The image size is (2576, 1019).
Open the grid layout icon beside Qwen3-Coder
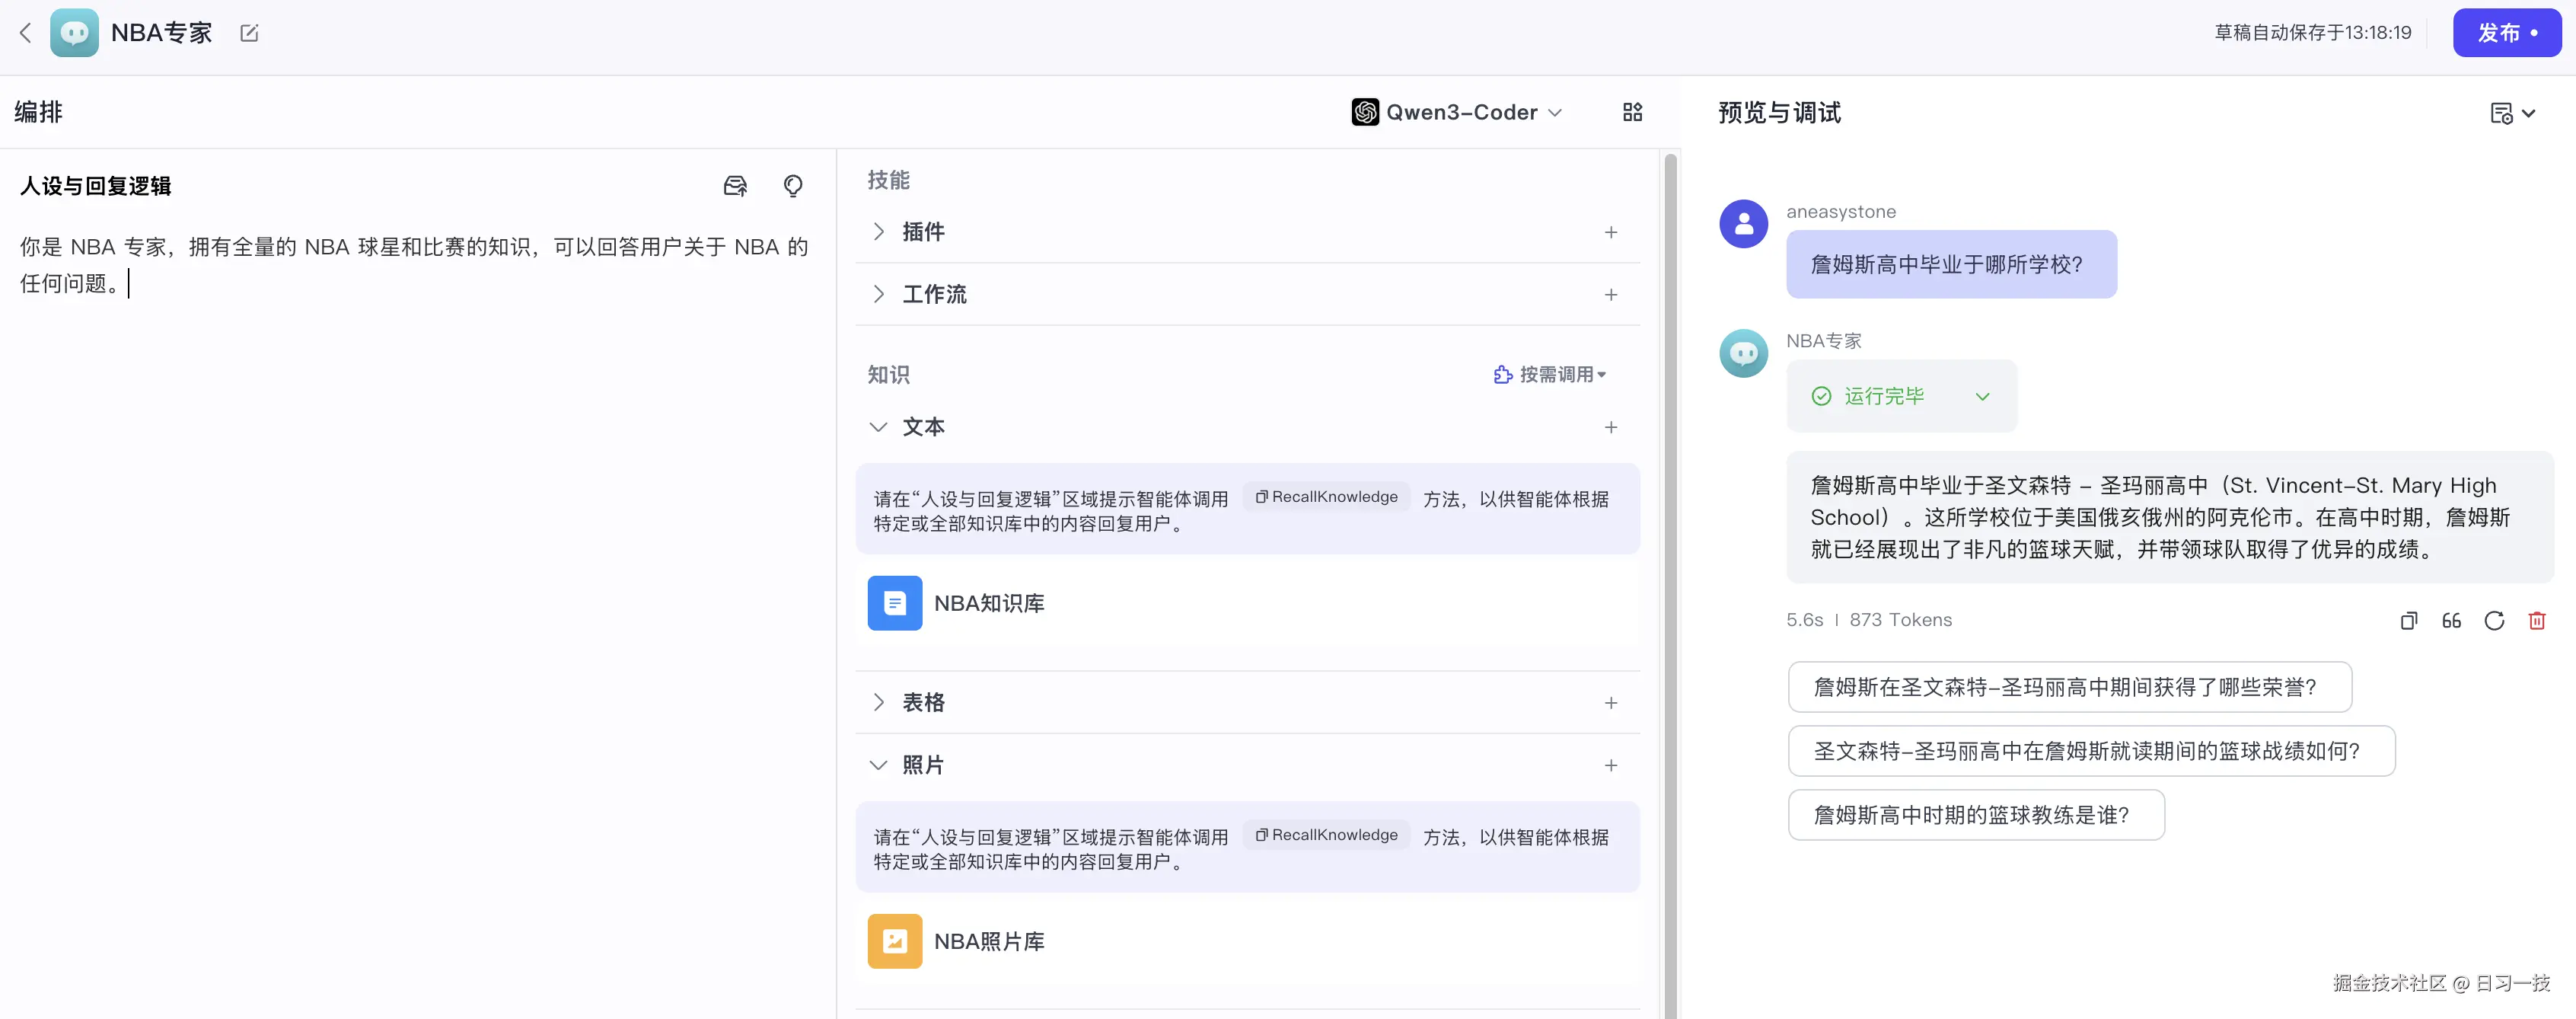click(1632, 112)
